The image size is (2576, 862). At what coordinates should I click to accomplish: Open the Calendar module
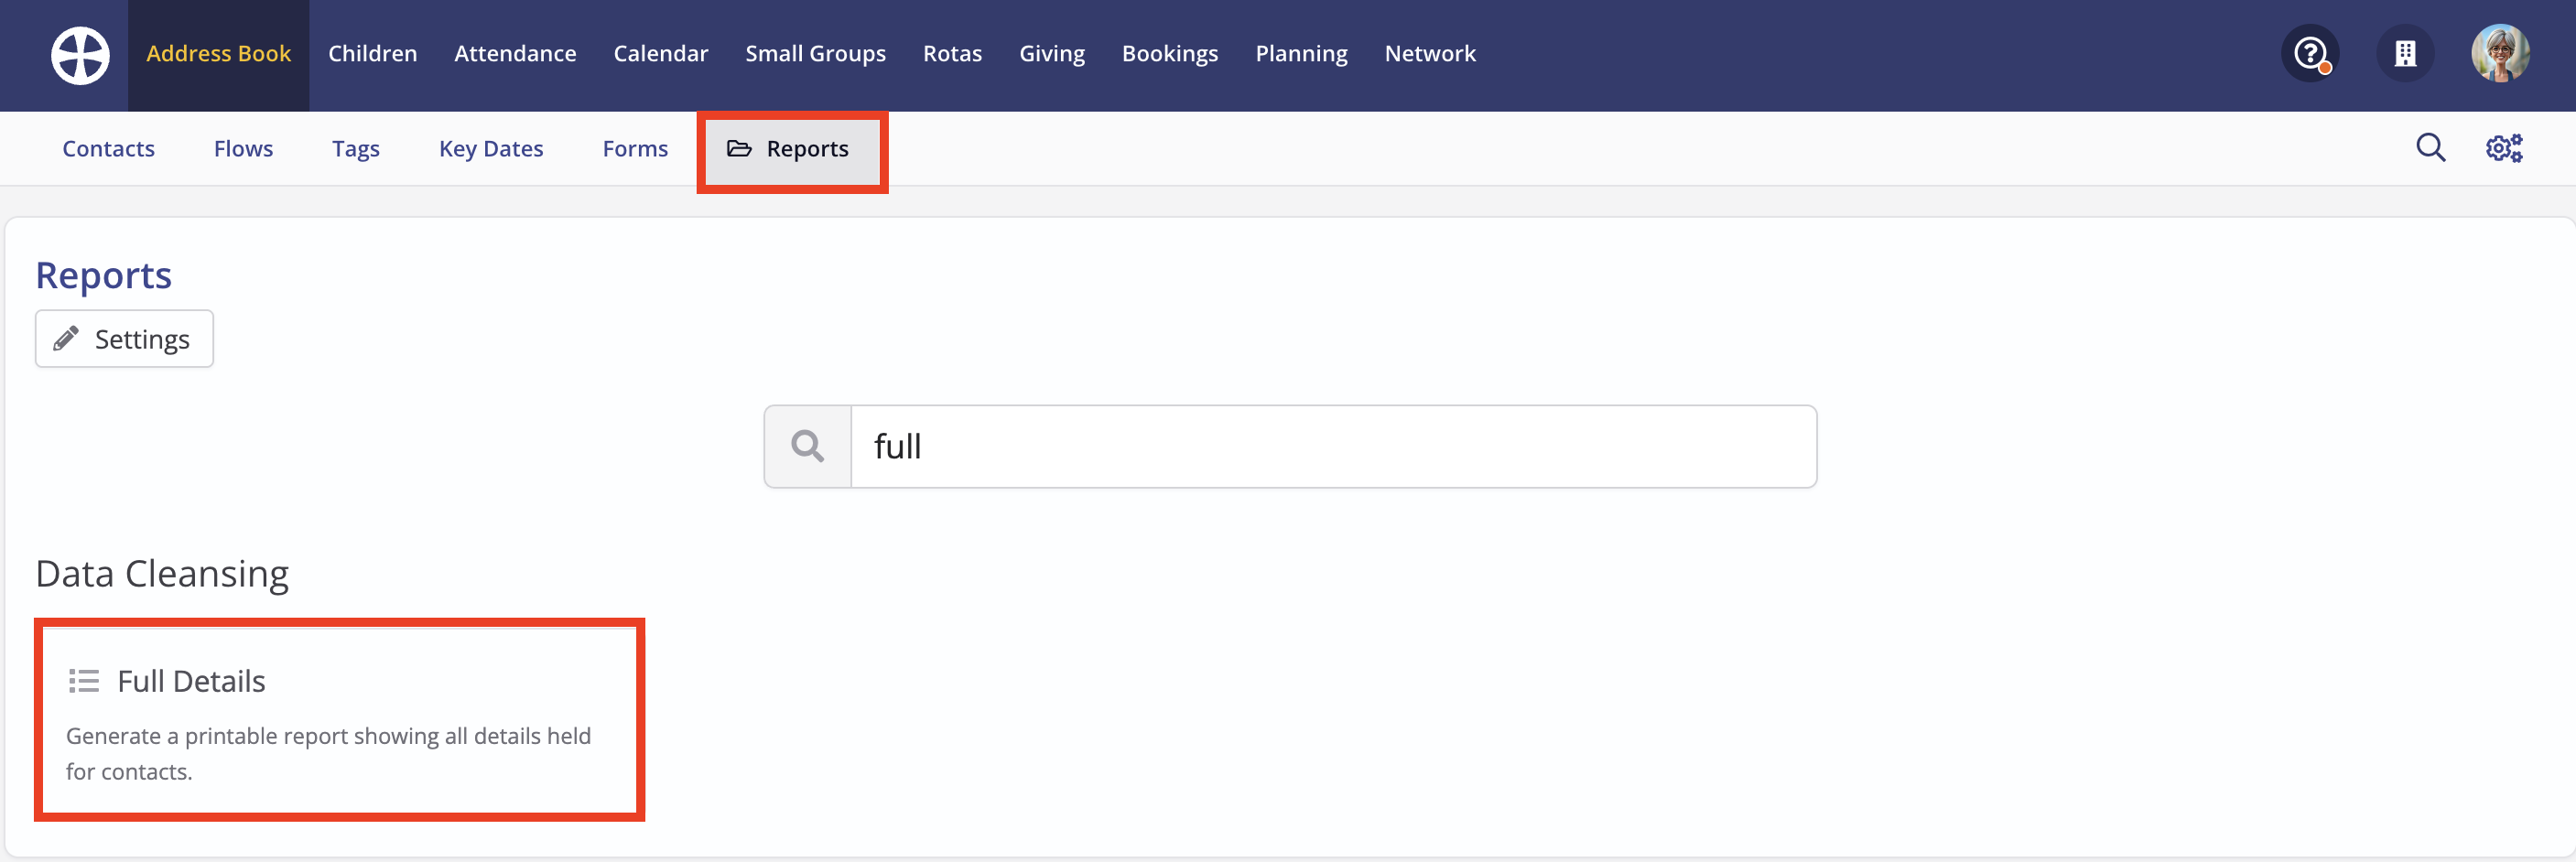pyautogui.click(x=660, y=54)
